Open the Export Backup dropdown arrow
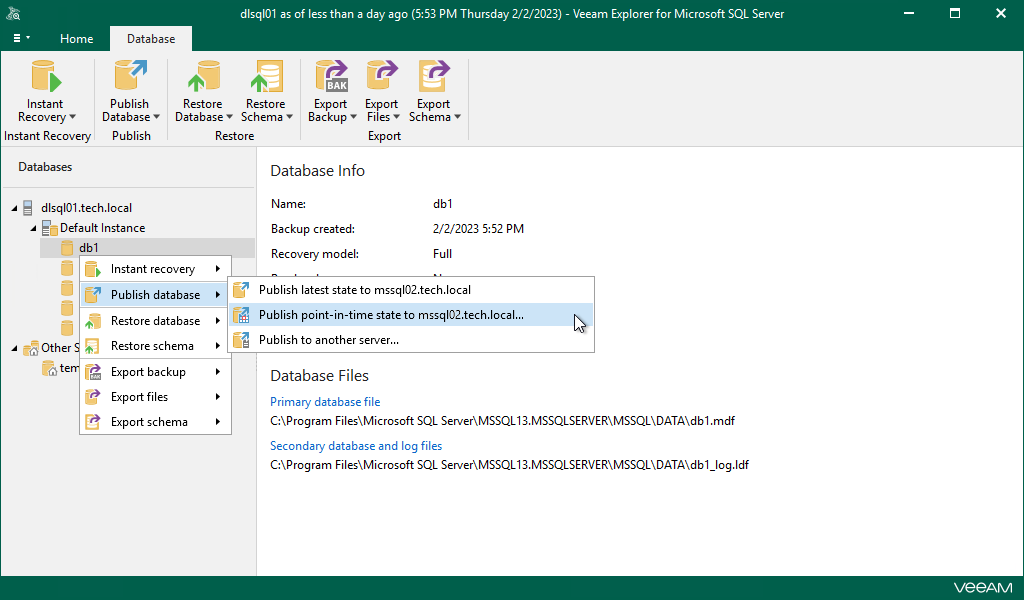This screenshot has width=1024, height=600. (353, 118)
